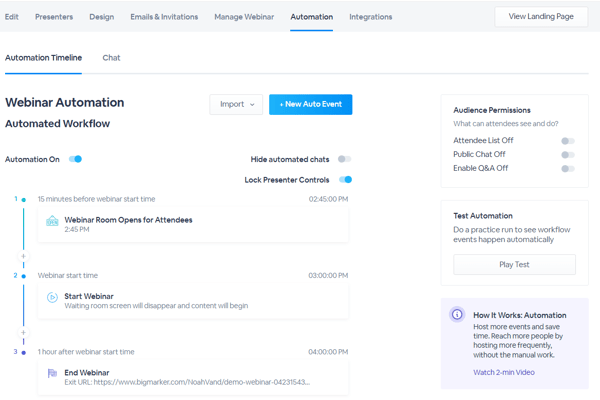Viewport: 600px width, 400px height.
Task: Open the Import dropdown
Action: tap(236, 104)
